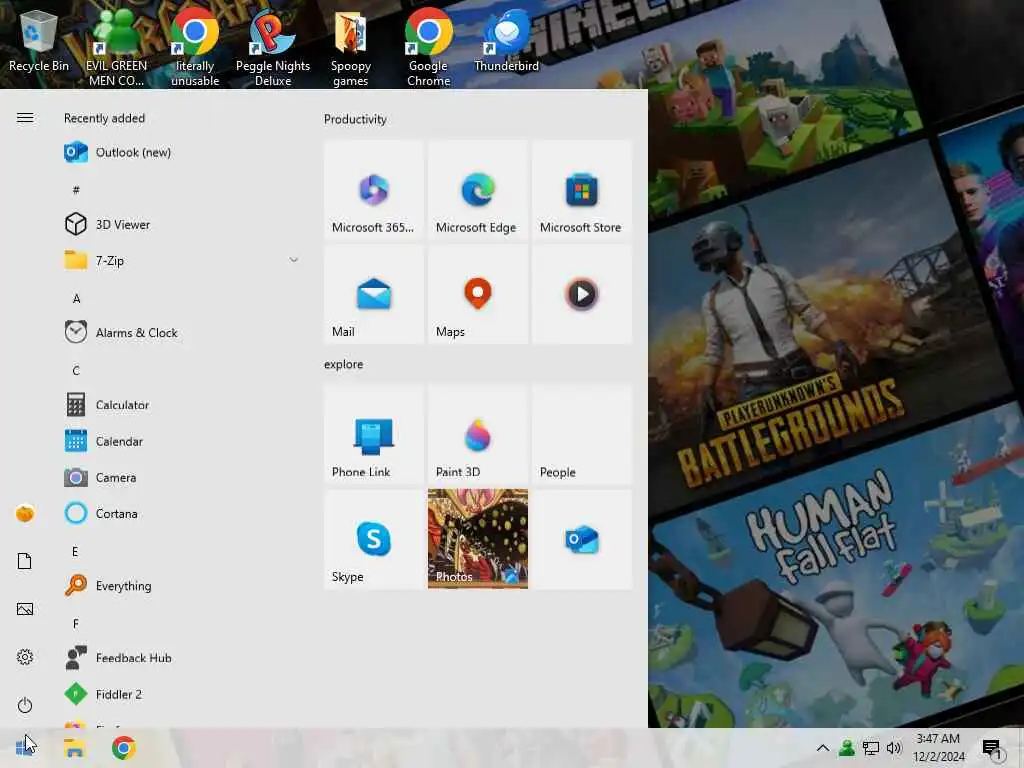The width and height of the screenshot is (1024, 768).
Task: Click the 'explore' tile group header
Action: point(344,364)
